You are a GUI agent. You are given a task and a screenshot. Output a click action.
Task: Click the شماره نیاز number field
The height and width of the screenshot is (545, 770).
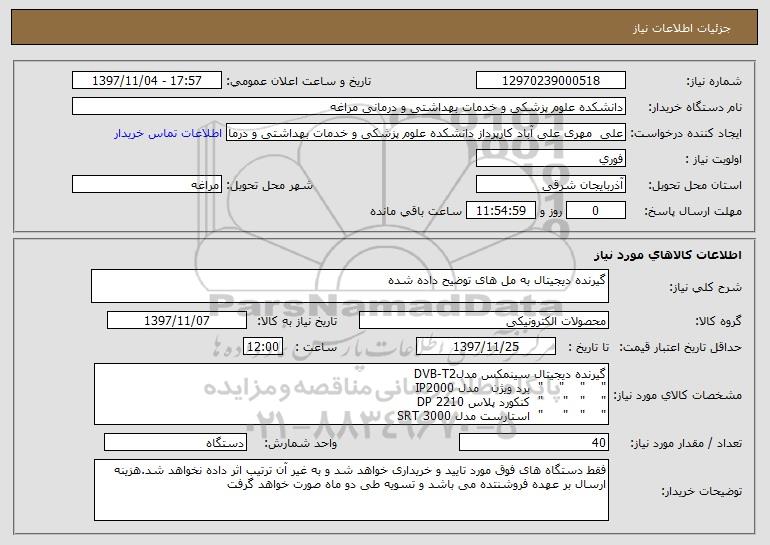click(550, 80)
